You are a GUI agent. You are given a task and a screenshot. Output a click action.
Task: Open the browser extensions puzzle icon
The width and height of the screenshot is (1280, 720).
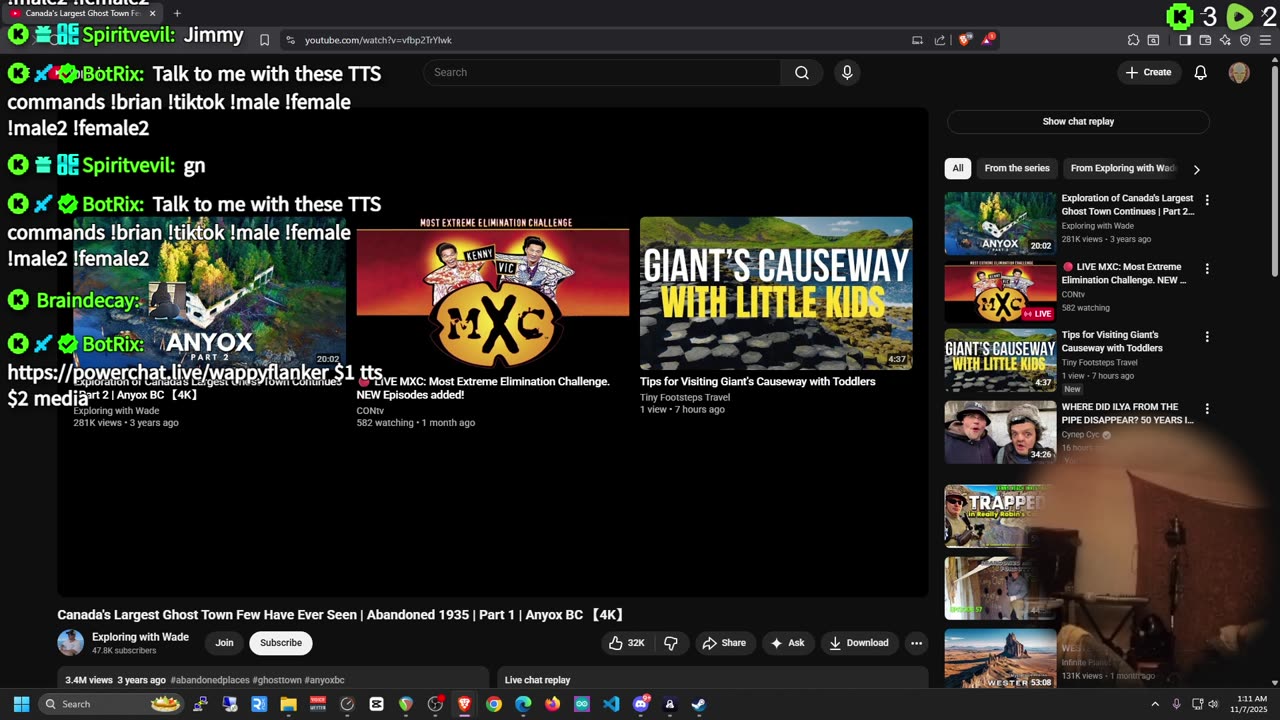[x=1133, y=40]
